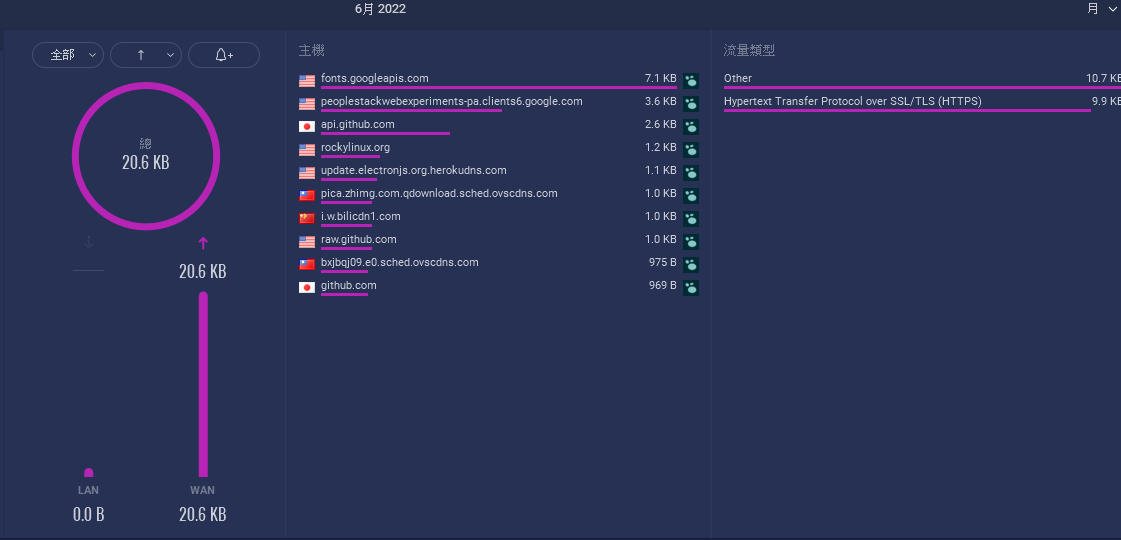Click the US flag next to rockylinux.org
1121x540 pixels.
(x=307, y=149)
